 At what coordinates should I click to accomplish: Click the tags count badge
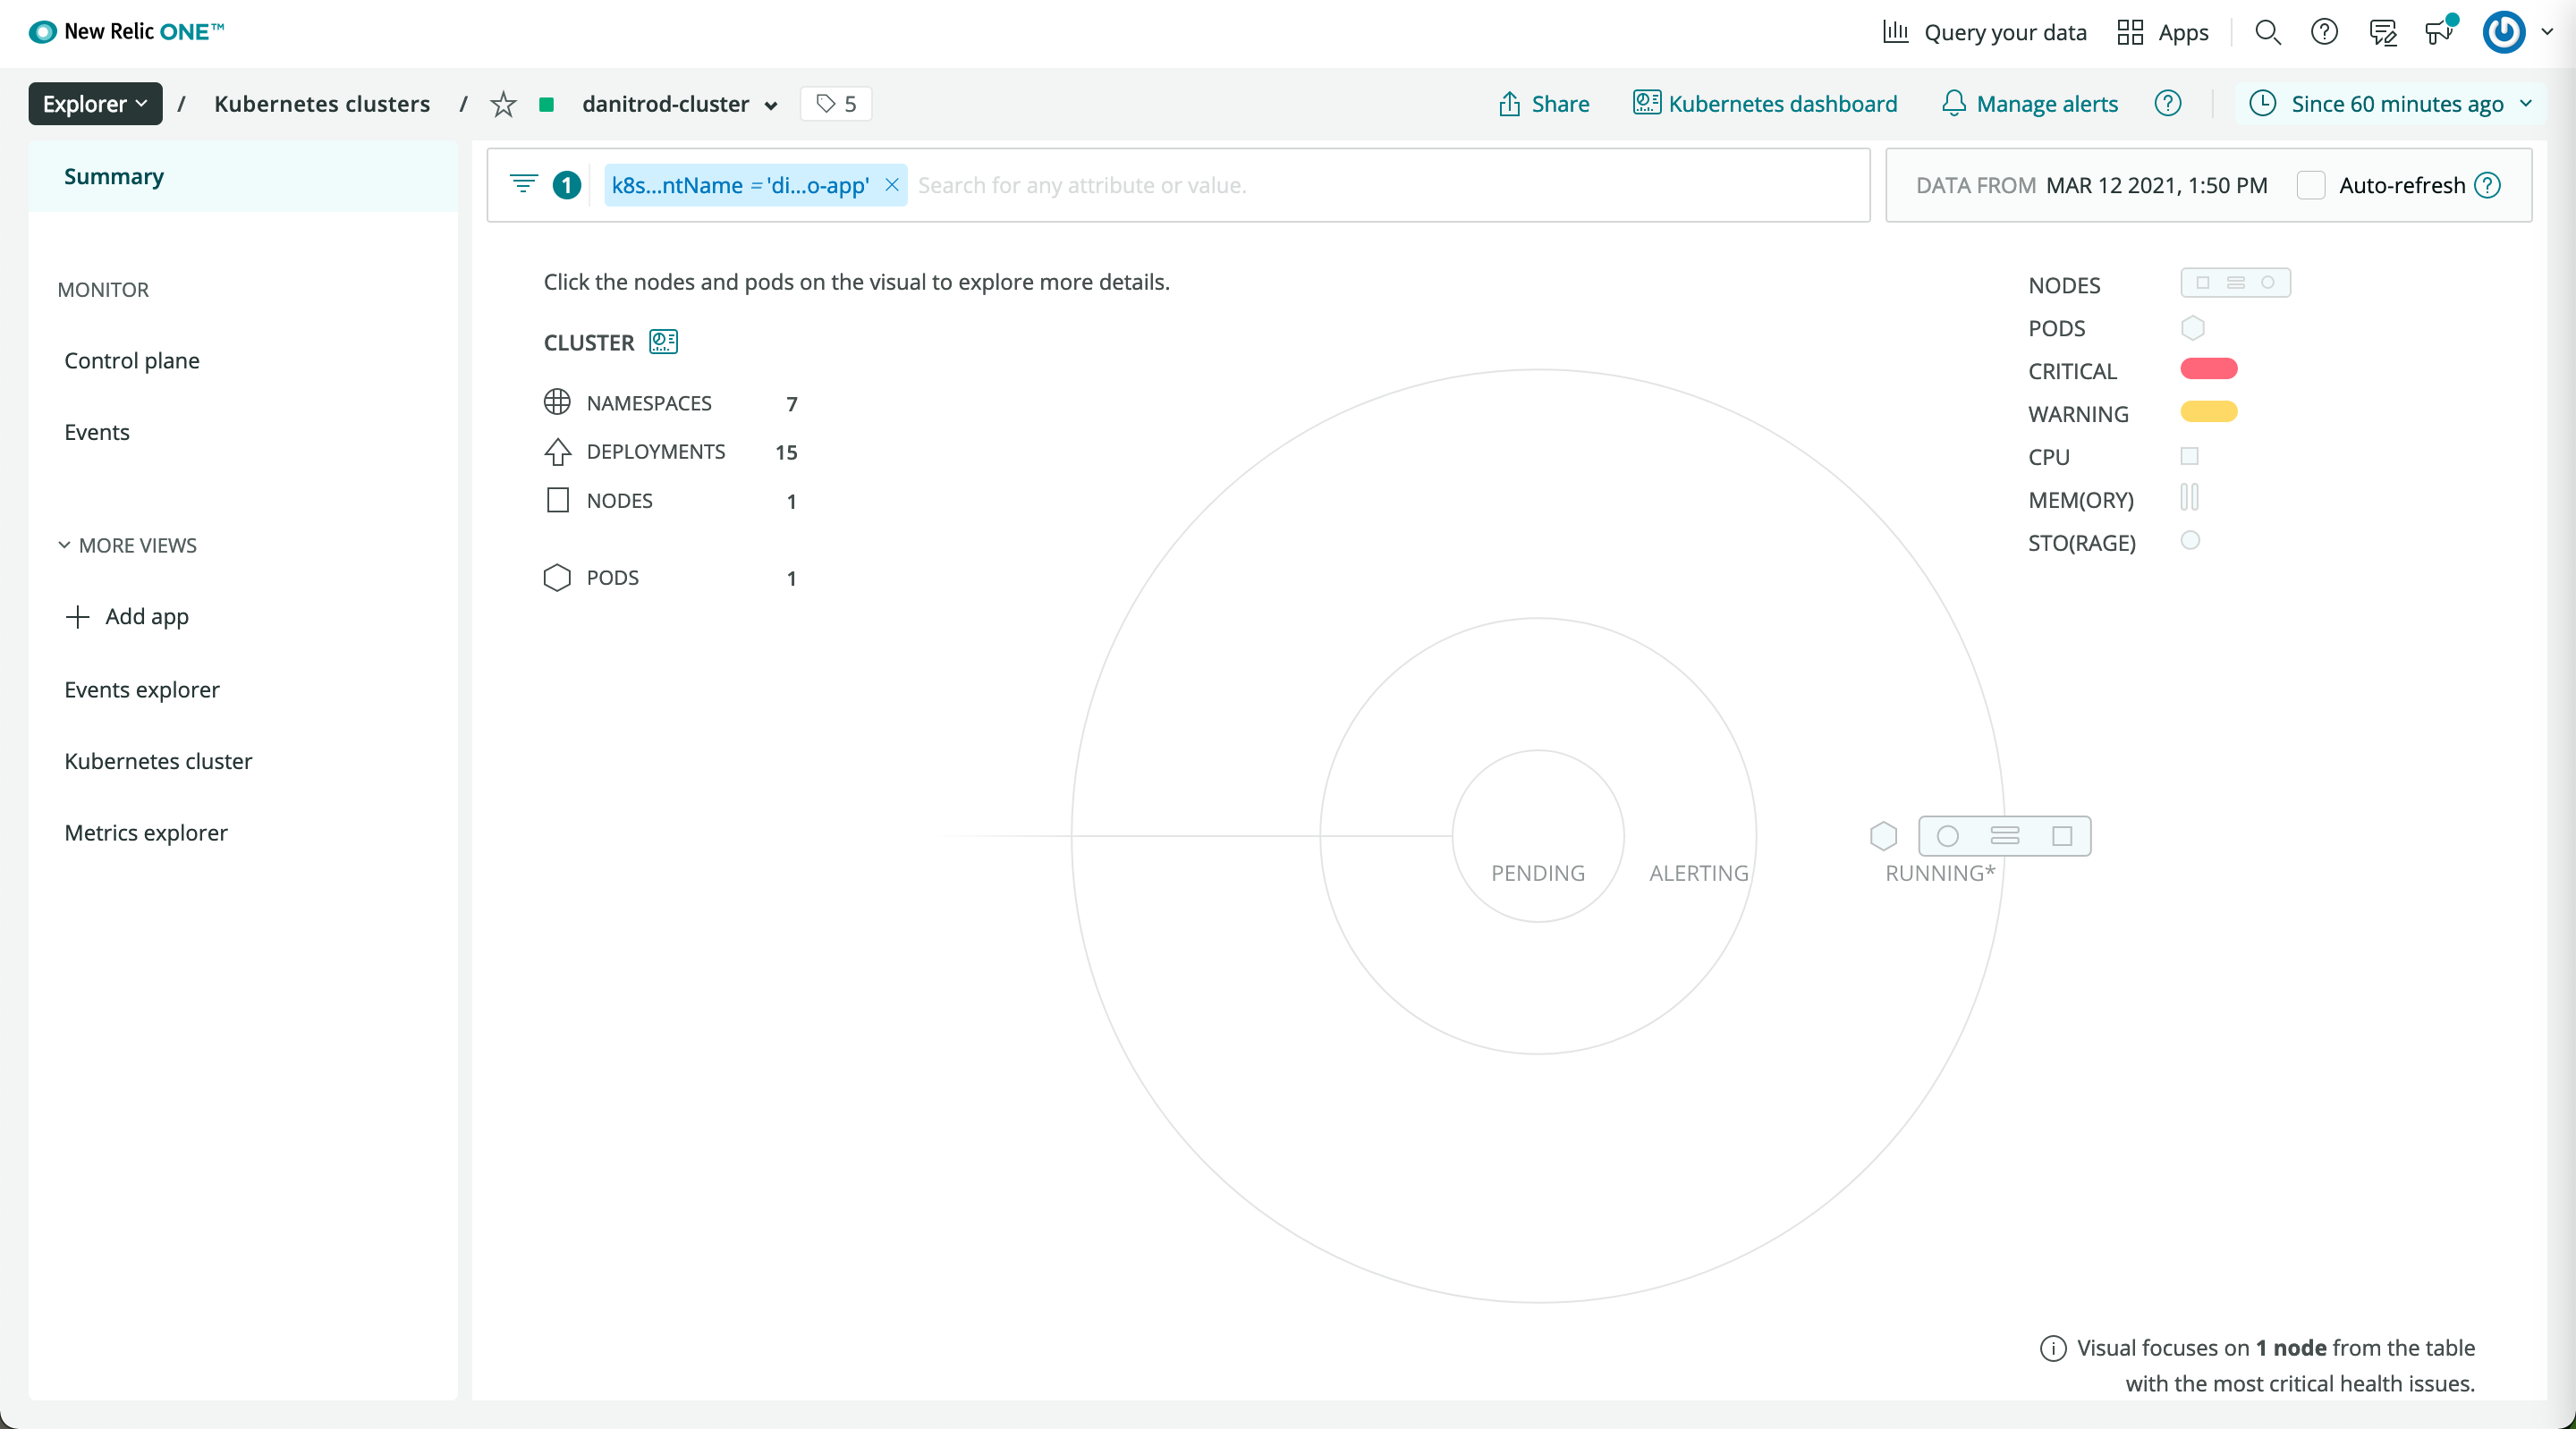point(836,104)
